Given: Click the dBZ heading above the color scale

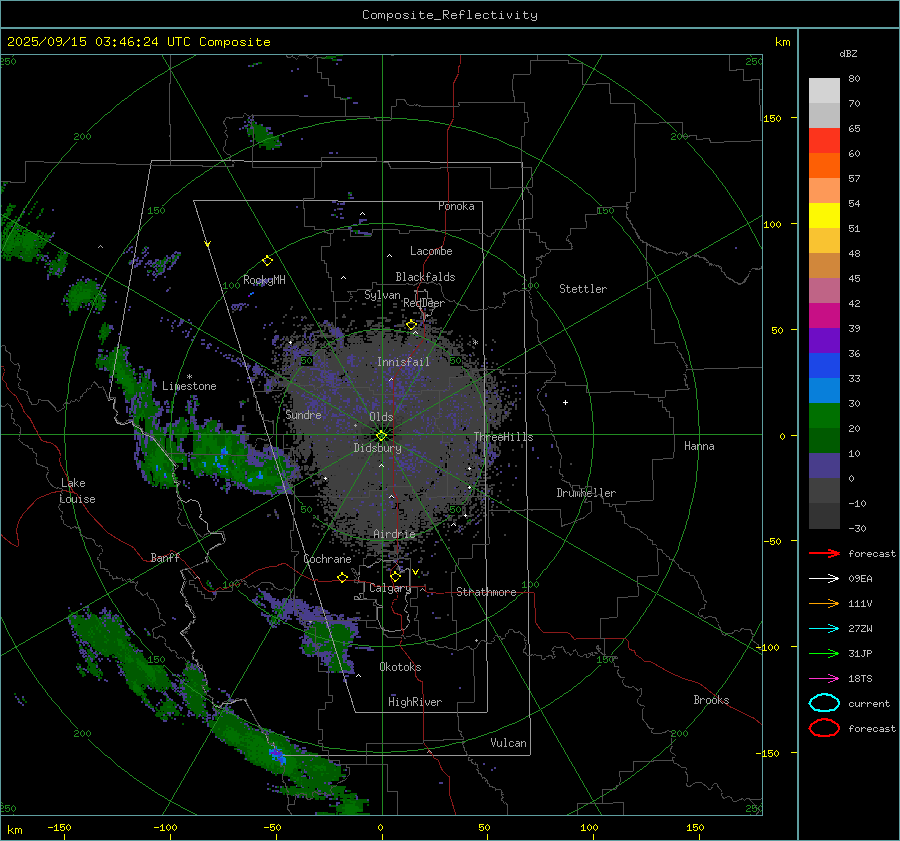Looking at the screenshot, I should tap(848, 53).
